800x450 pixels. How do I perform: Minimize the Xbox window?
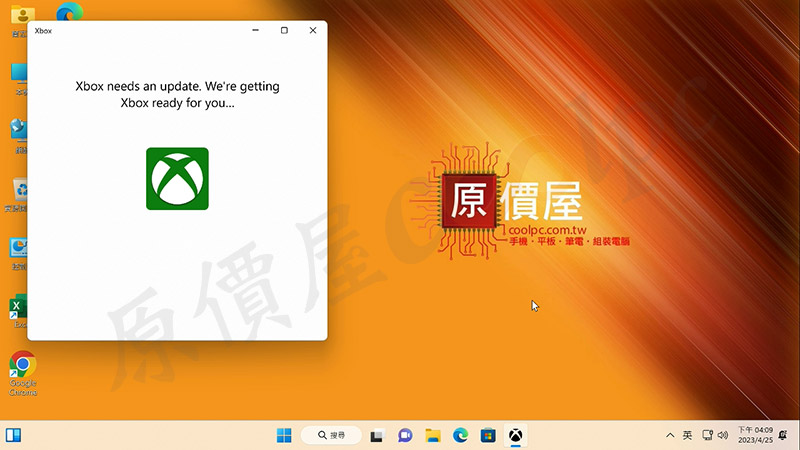coord(256,31)
